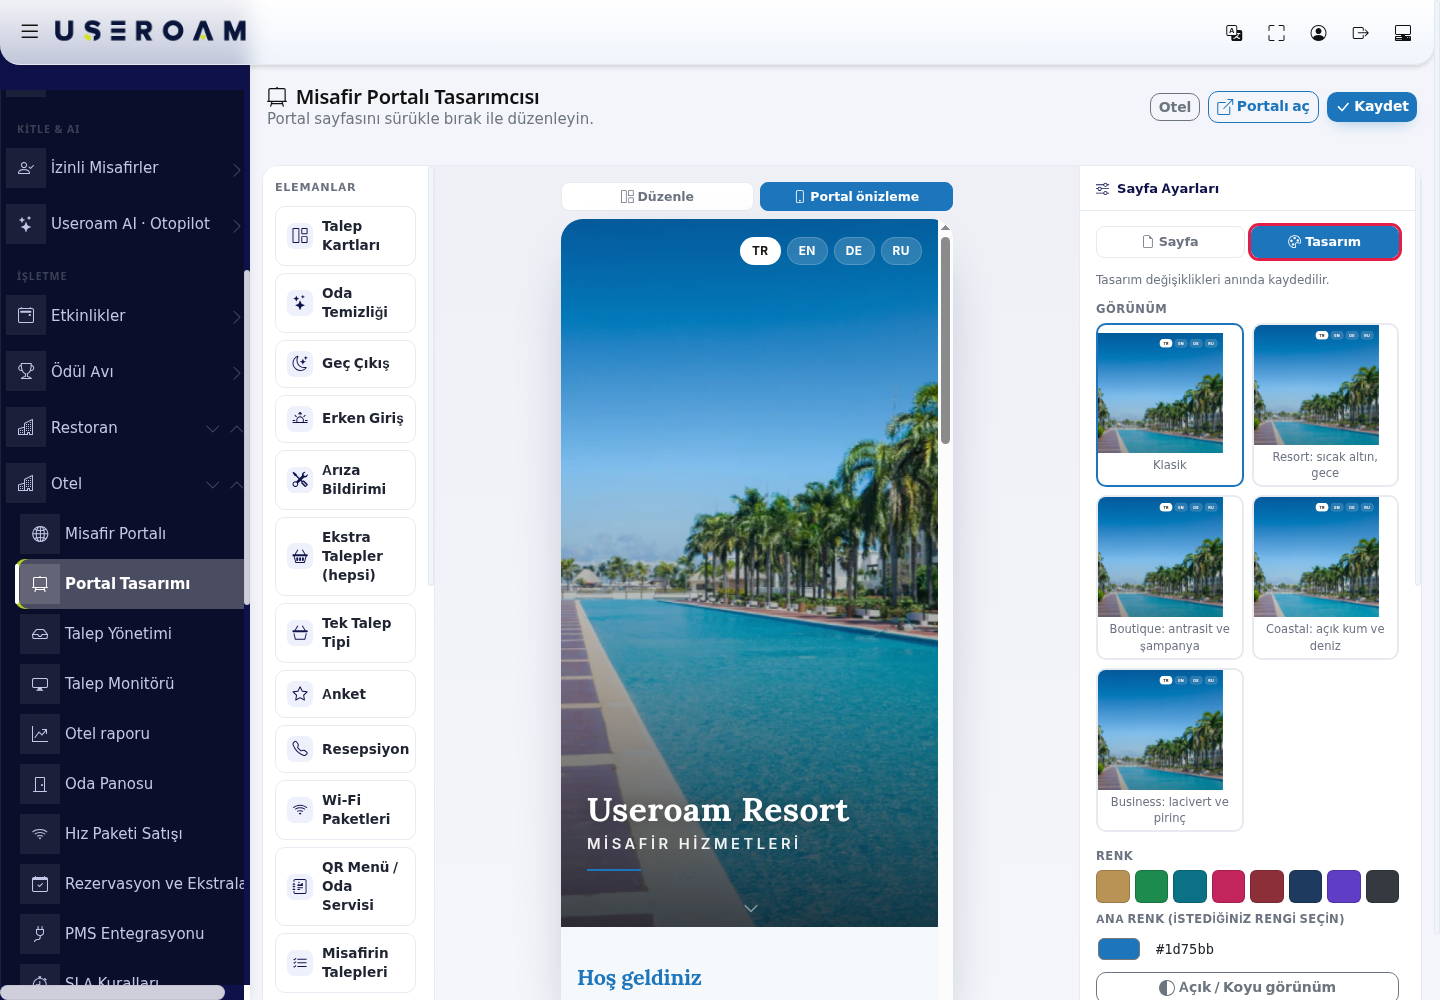Click the Ödül Avı trophy icon
This screenshot has height=1000, width=1440.
pyautogui.click(x=26, y=372)
